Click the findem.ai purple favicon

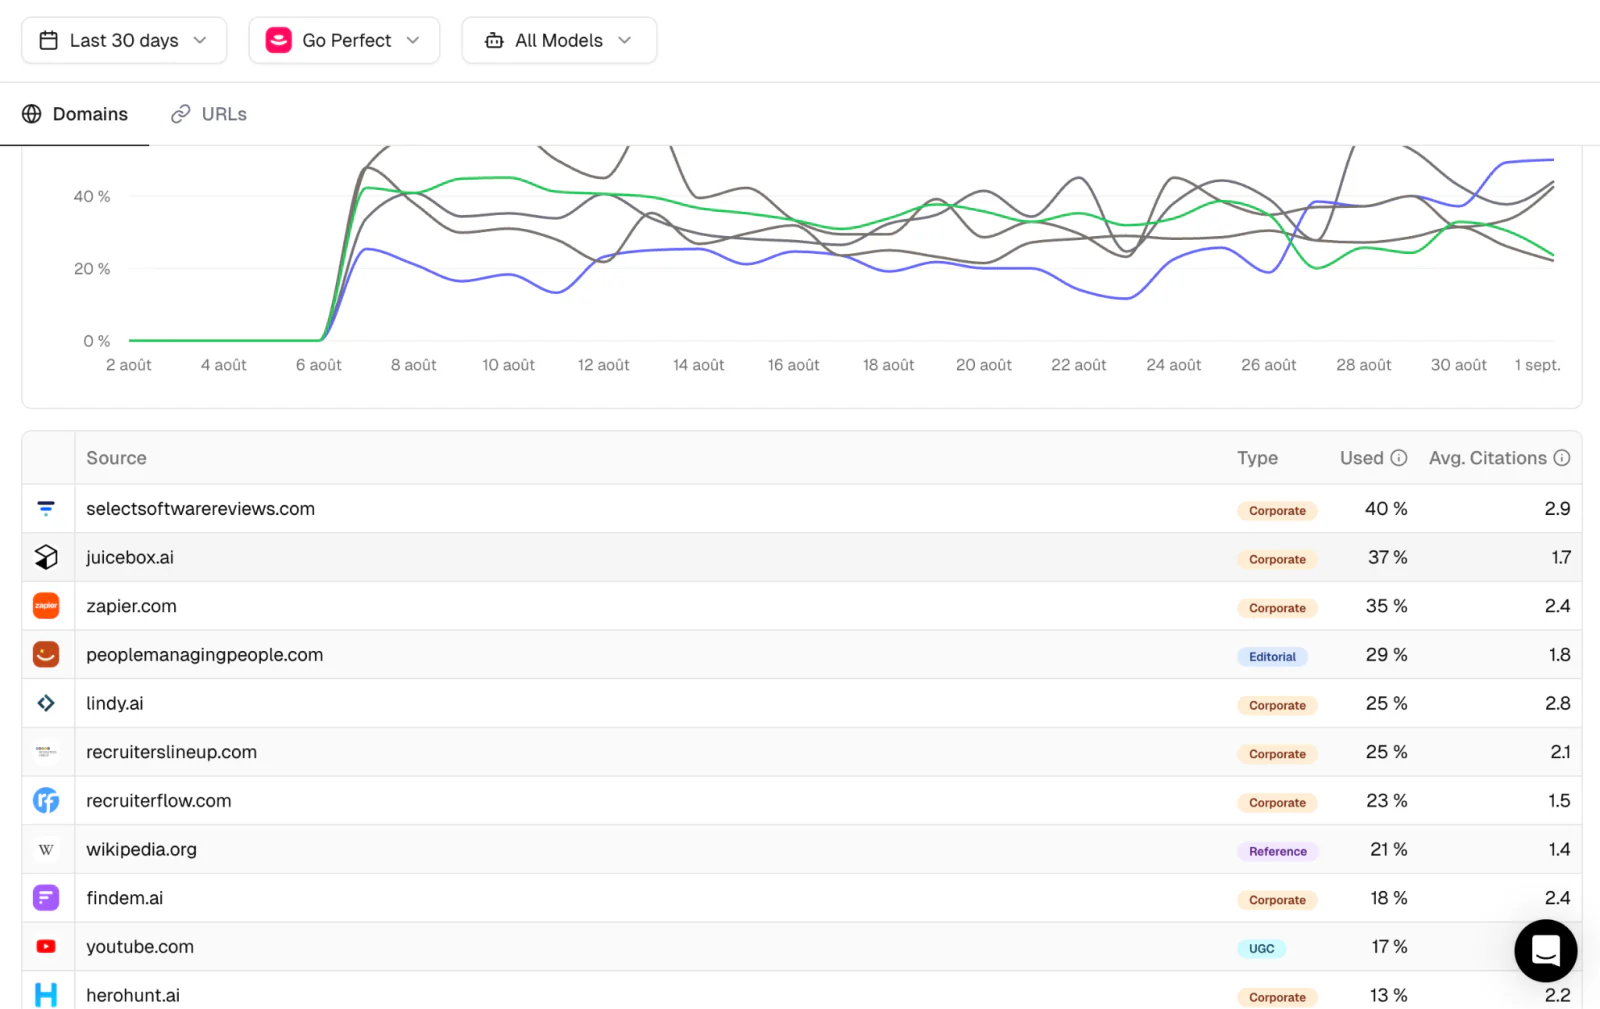point(46,898)
